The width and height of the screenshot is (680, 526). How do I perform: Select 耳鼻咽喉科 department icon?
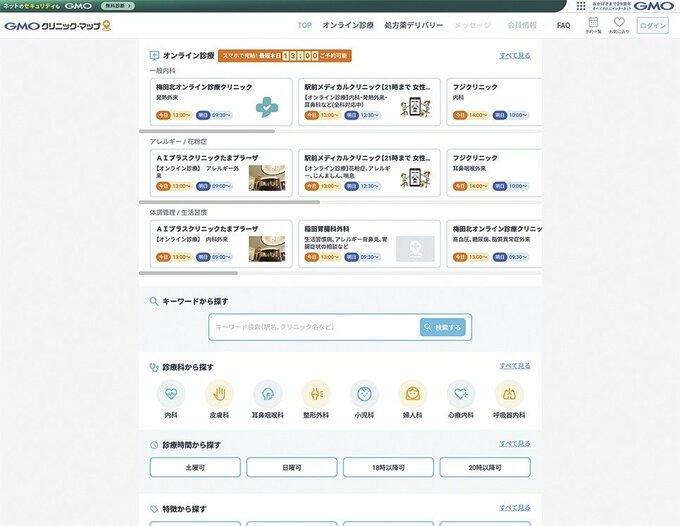[x=268, y=394]
